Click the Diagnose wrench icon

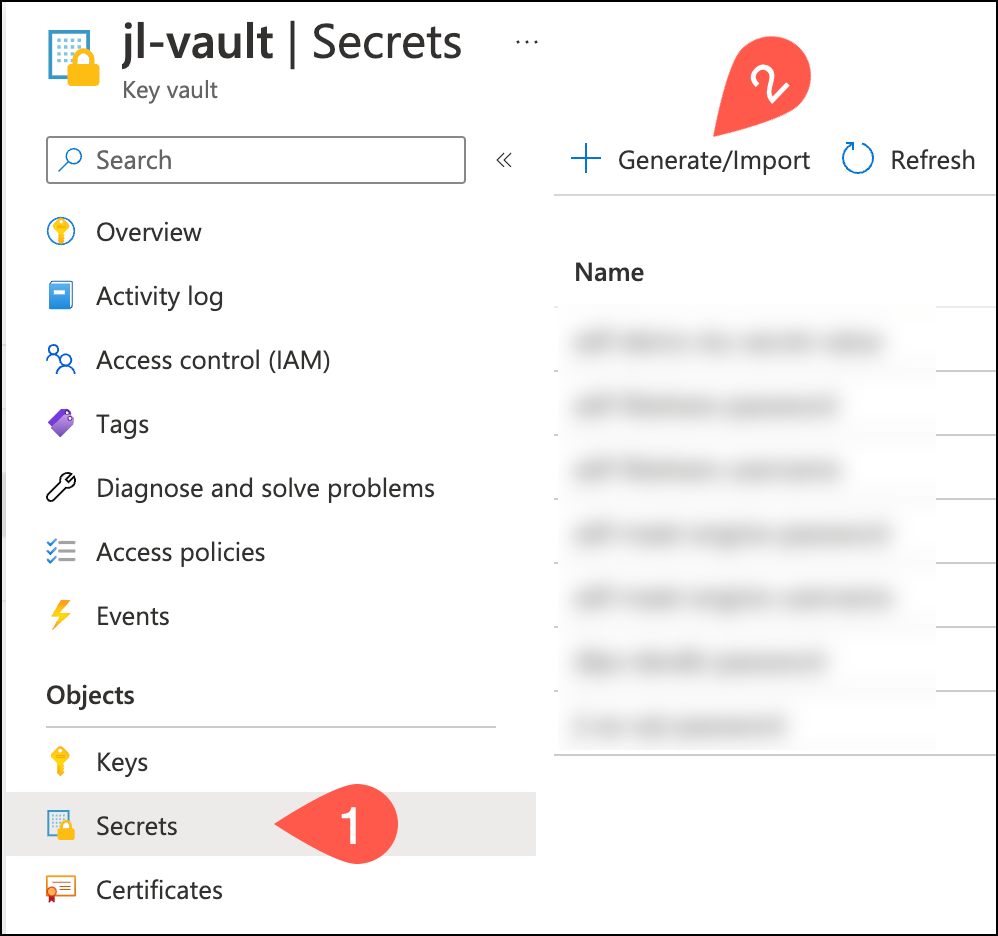point(61,488)
